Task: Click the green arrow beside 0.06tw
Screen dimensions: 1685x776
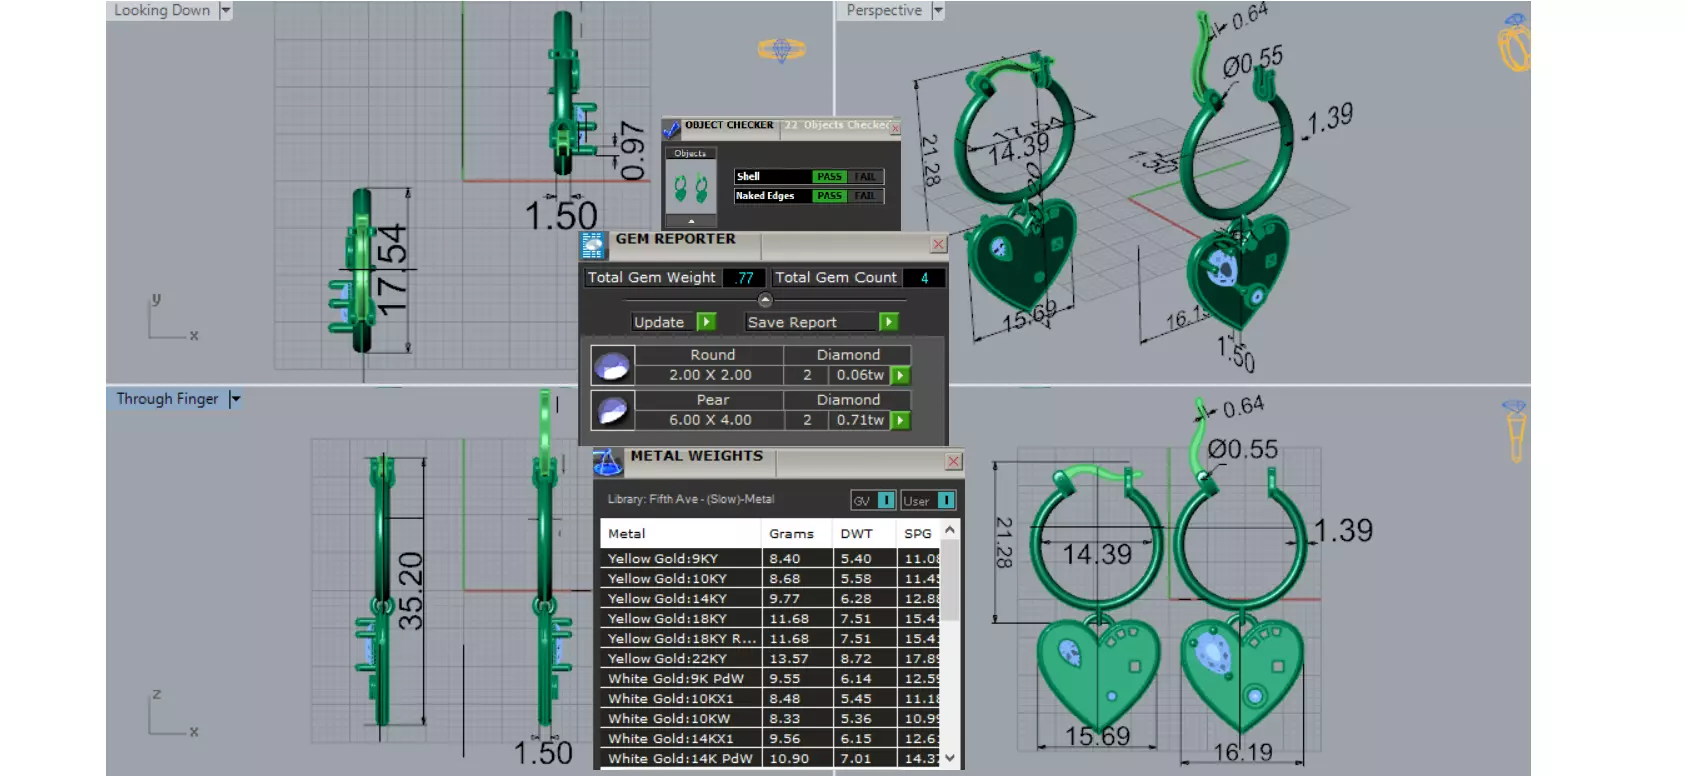Action: click(x=900, y=376)
